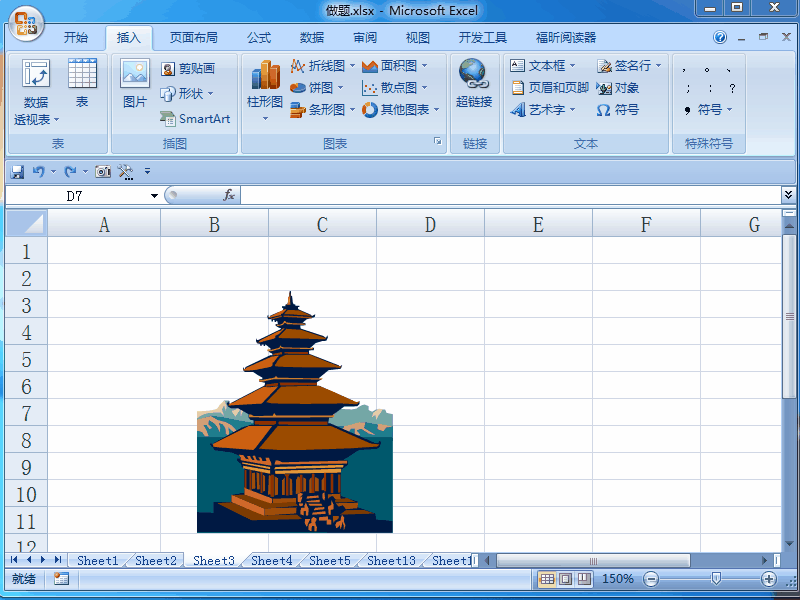This screenshot has width=800, height=600.
Task: Zoom in with the plus button
Action: pyautogui.click(x=768, y=579)
